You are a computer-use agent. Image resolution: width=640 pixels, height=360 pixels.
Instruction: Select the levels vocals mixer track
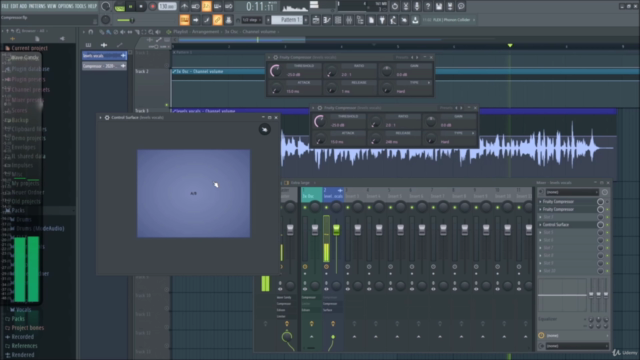pyautogui.click(x=333, y=194)
